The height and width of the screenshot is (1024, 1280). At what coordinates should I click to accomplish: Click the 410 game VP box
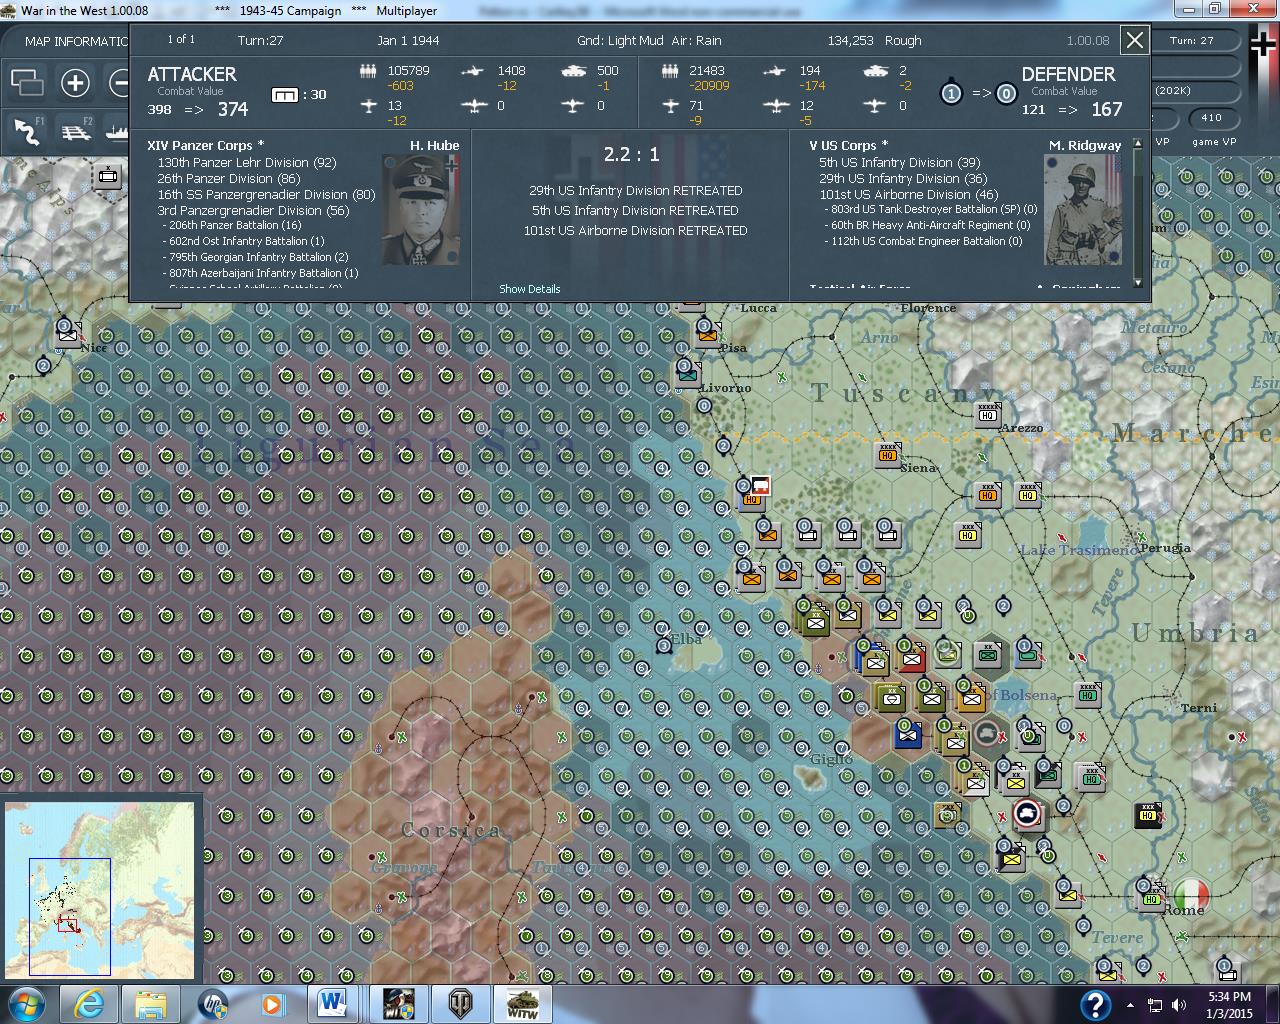1211,118
